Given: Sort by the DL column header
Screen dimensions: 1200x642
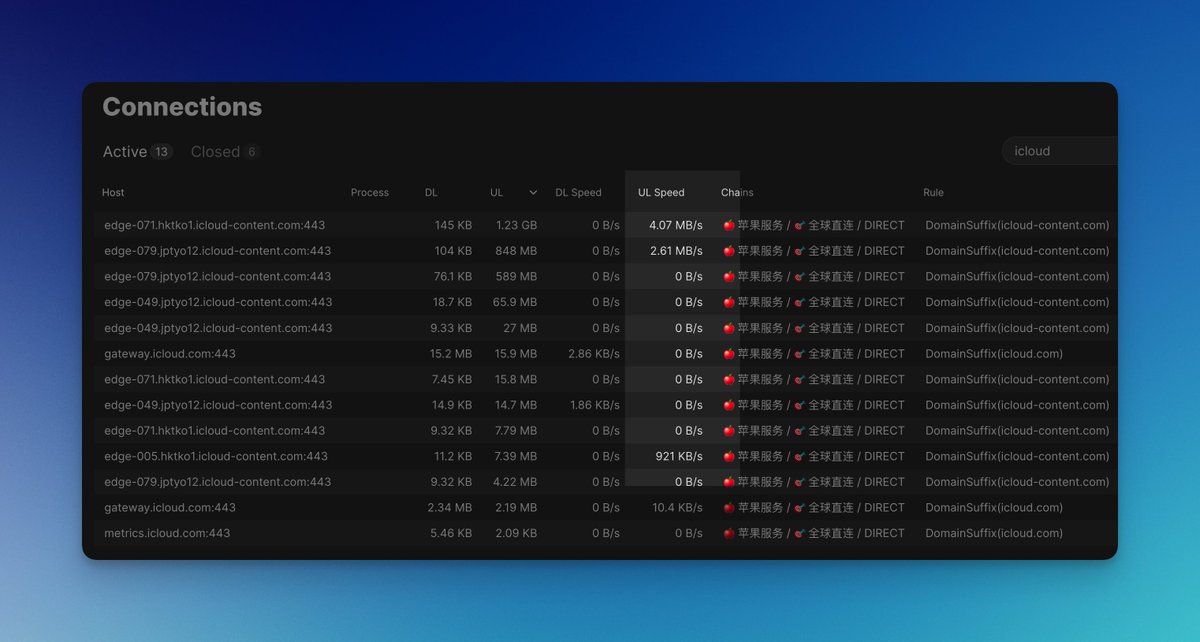Looking at the screenshot, I should point(431,192).
